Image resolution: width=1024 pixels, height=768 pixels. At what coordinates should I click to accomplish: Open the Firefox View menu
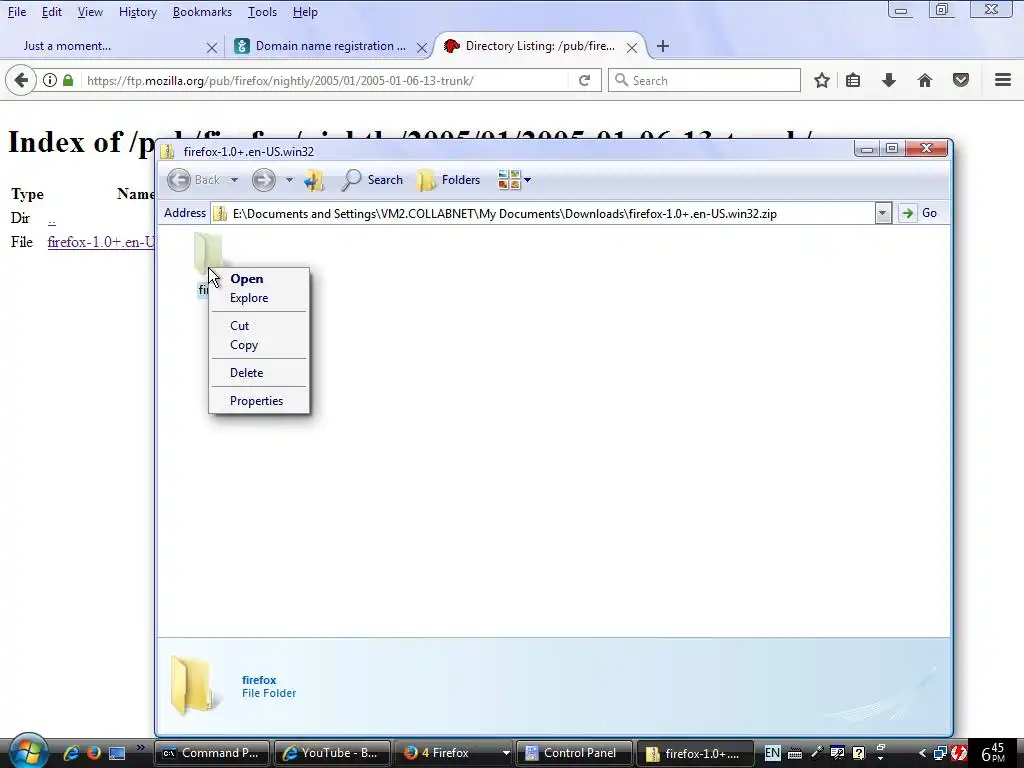click(x=90, y=12)
